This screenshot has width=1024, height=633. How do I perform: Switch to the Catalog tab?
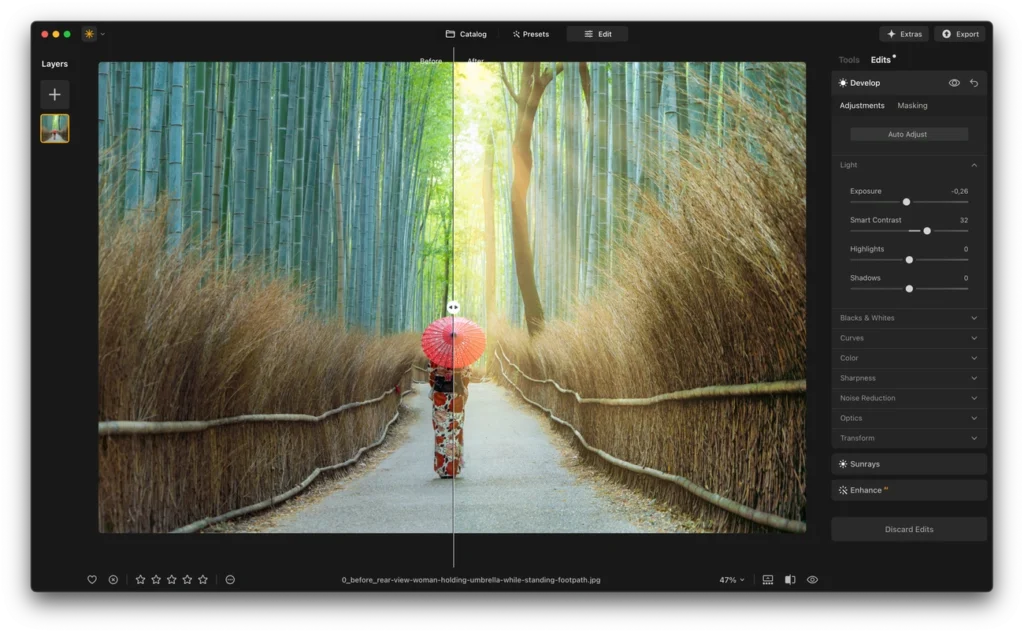(x=466, y=34)
